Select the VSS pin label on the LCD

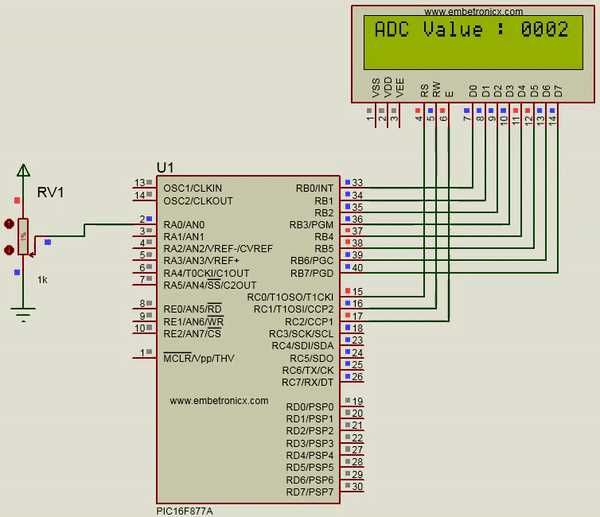(376, 87)
